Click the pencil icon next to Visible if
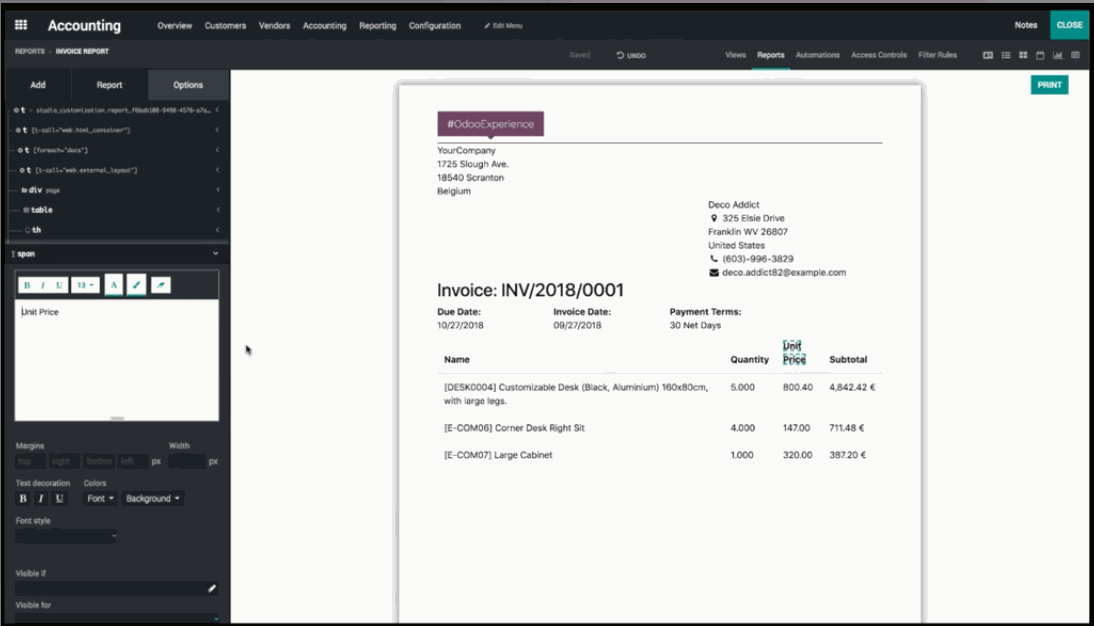Viewport: 1094px width, 626px height. (x=212, y=589)
